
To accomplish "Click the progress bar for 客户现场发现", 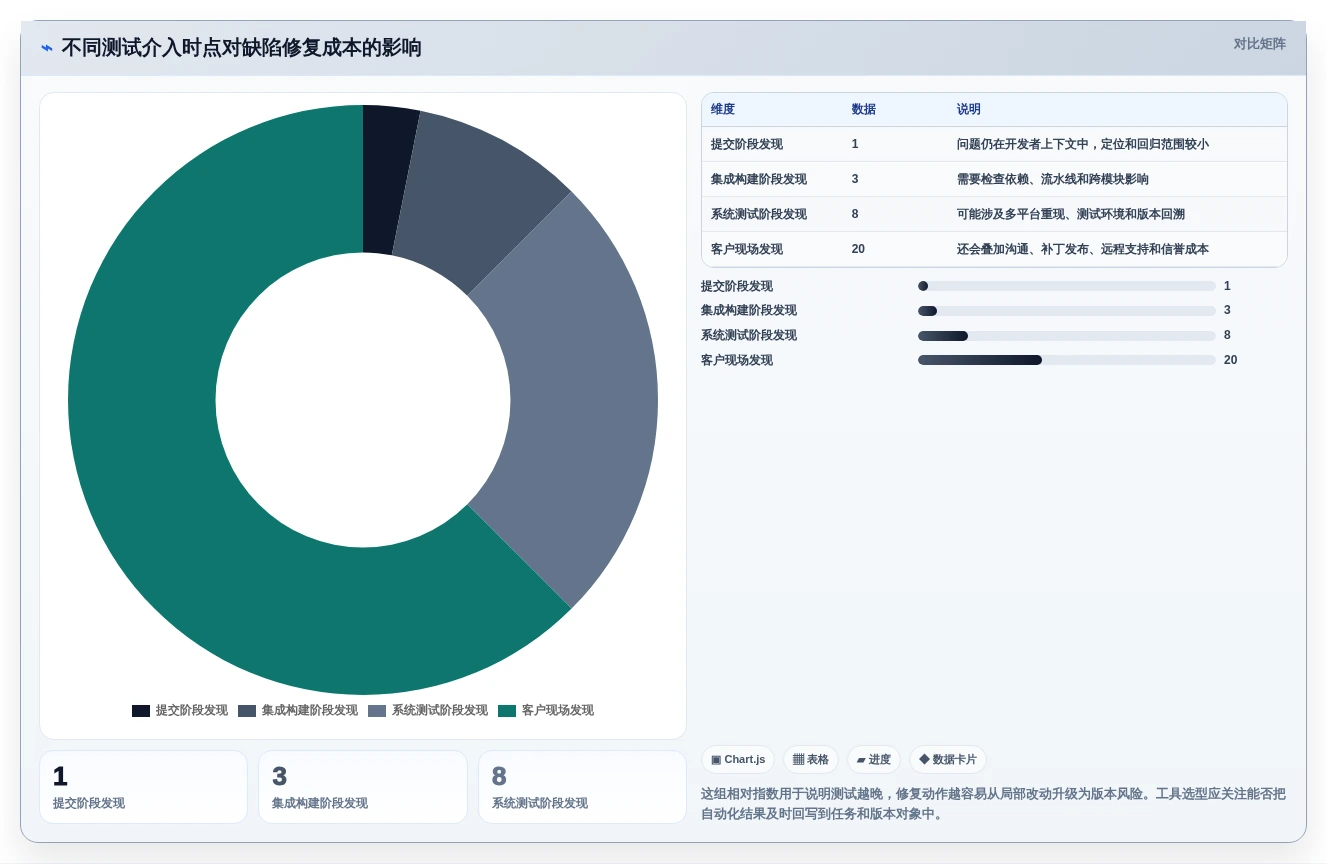I will [1067, 360].
